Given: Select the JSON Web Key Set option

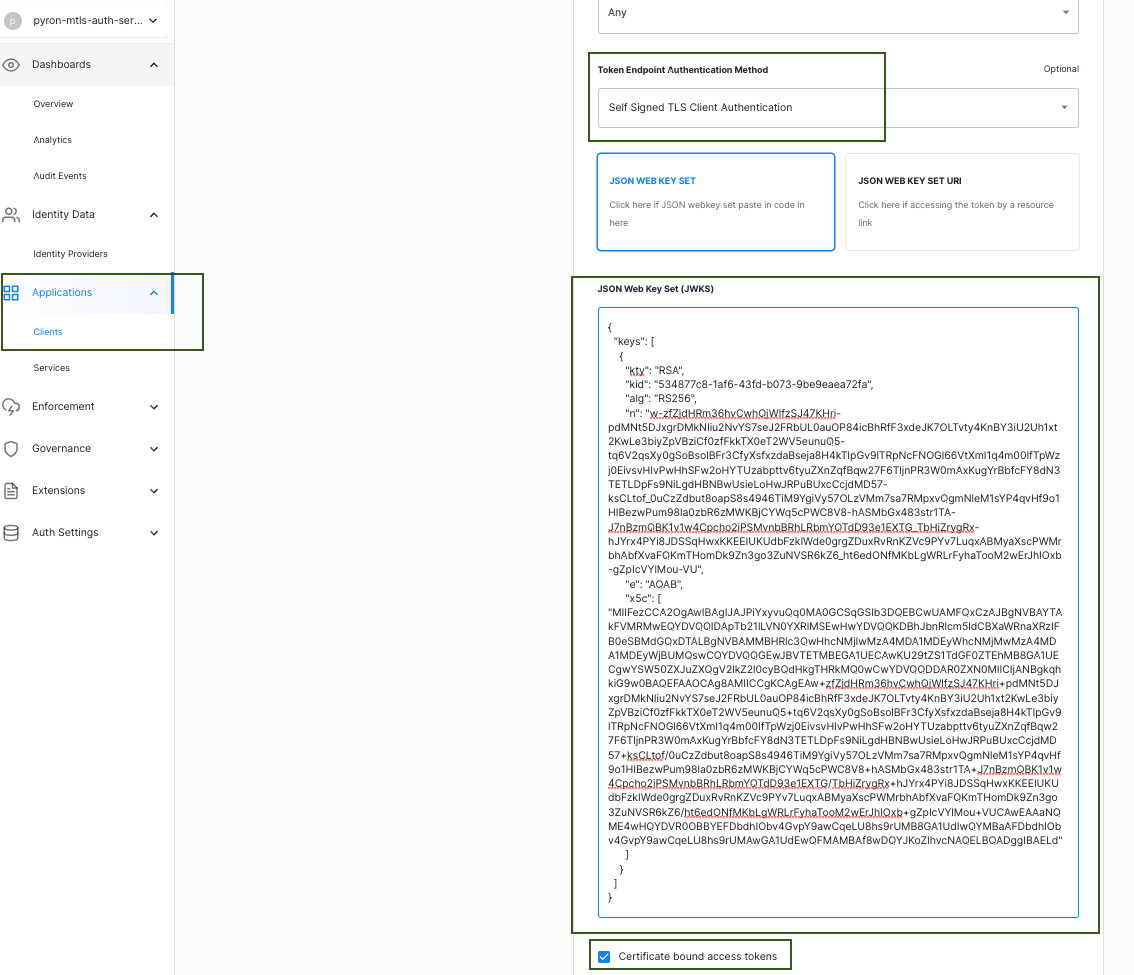Looking at the screenshot, I should point(715,201).
